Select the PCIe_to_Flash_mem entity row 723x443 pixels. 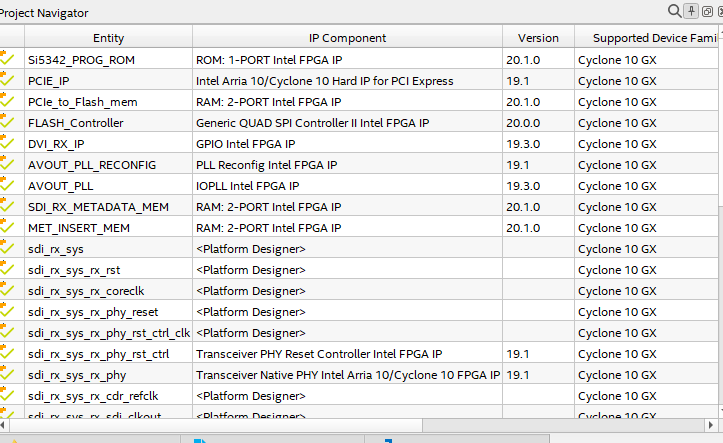tap(83, 102)
